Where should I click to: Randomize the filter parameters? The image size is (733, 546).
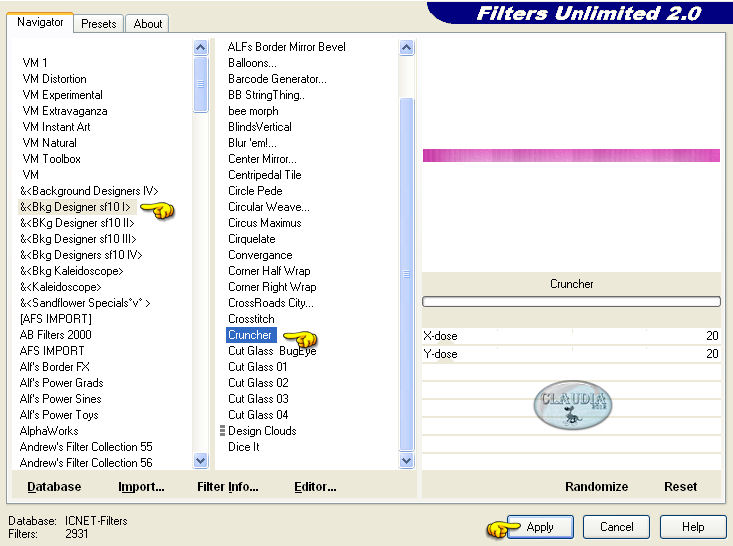pos(596,487)
